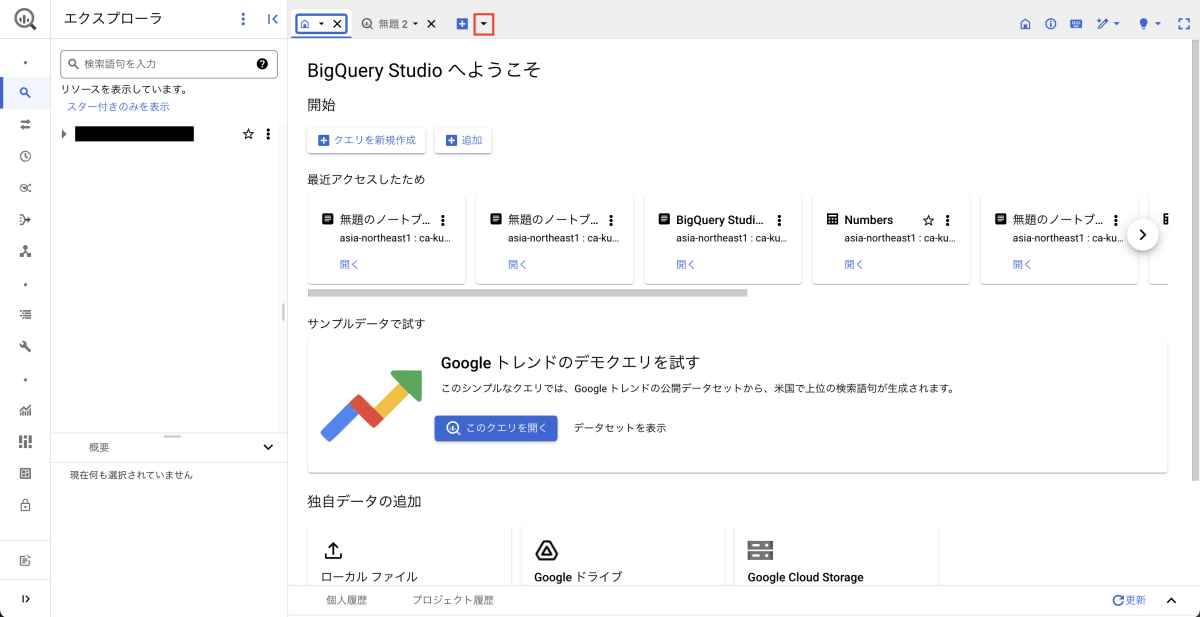
Task: Open more menu for redacted project row
Action: pos(268,134)
